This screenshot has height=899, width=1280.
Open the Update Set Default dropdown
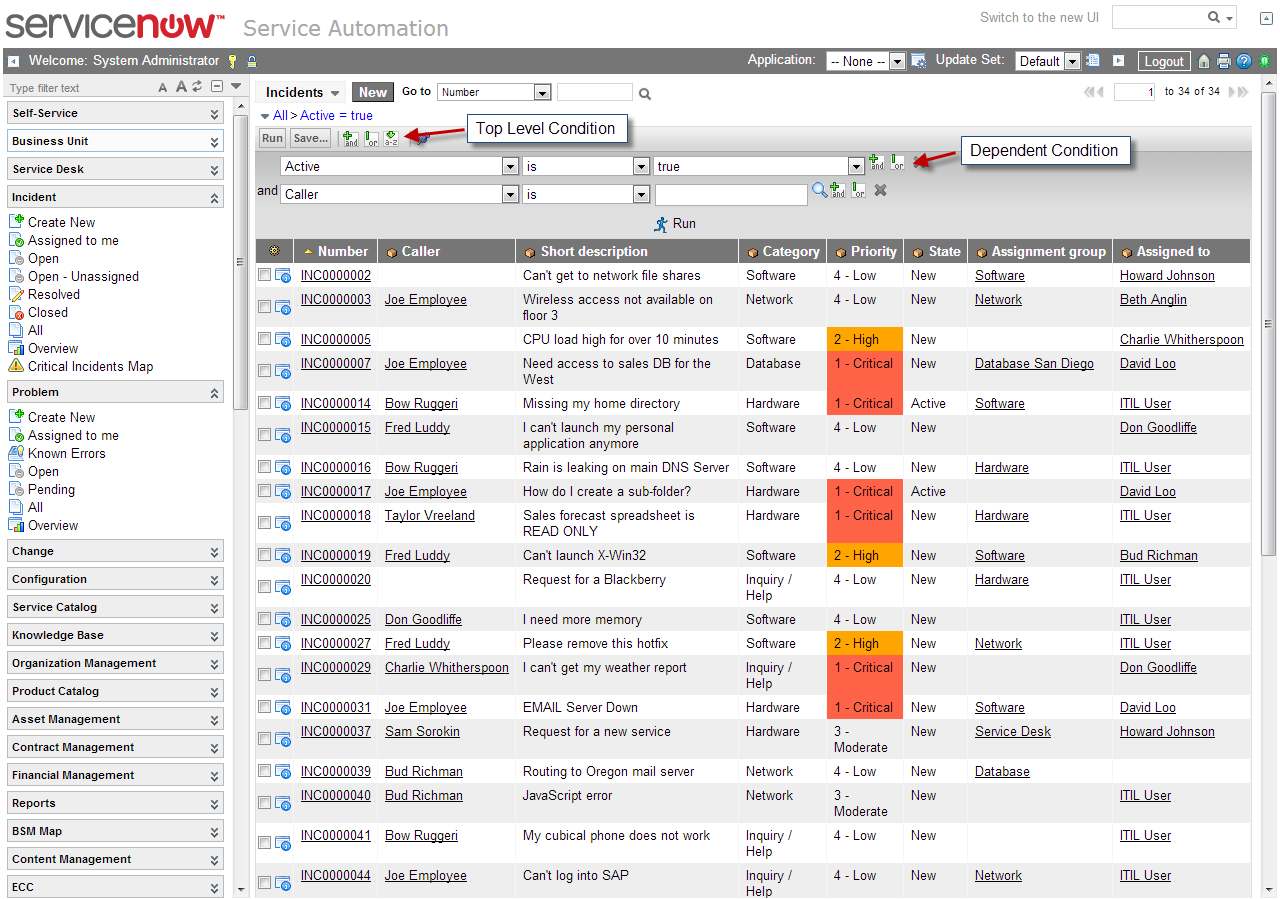coord(1048,61)
